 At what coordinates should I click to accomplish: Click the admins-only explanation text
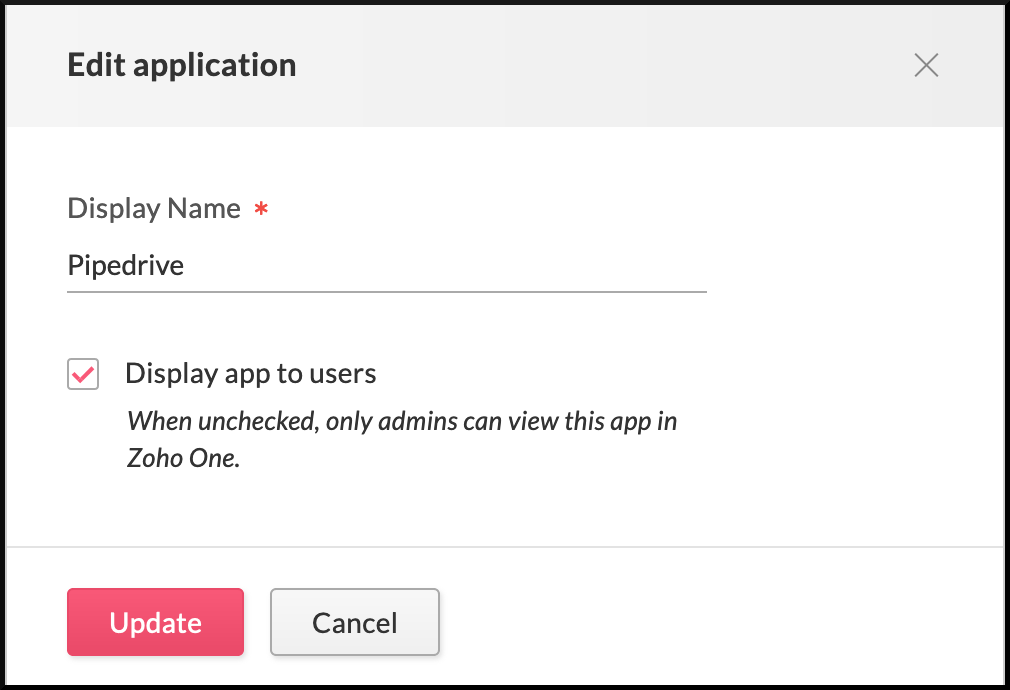pyautogui.click(x=400, y=420)
